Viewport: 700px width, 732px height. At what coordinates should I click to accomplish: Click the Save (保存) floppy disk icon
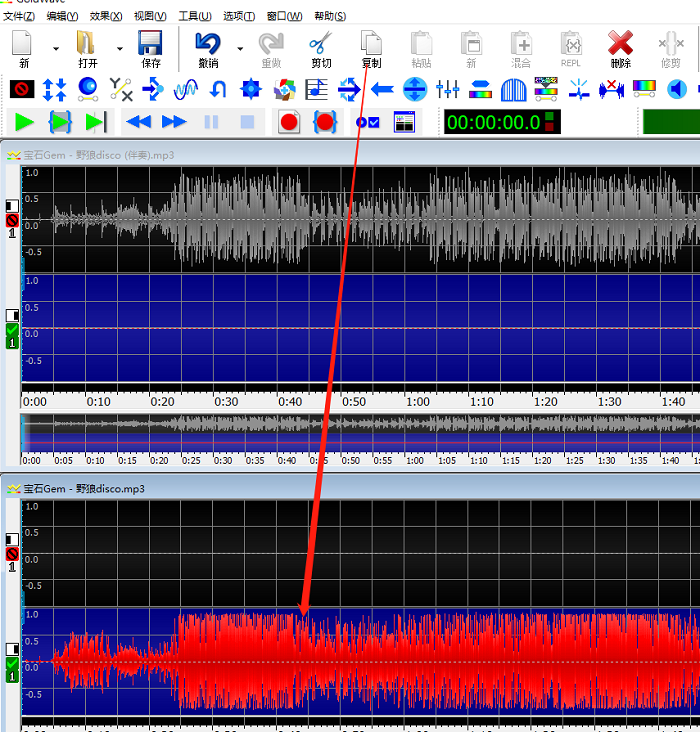coord(150,48)
